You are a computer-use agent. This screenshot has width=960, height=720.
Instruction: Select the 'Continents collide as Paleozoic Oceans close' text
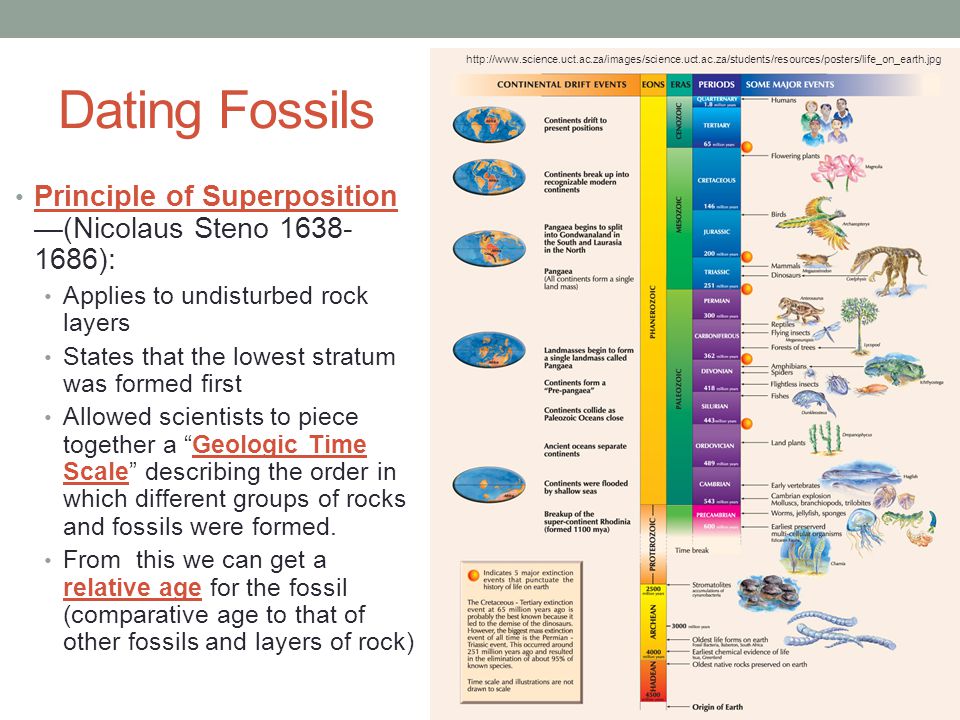pyautogui.click(x=583, y=414)
